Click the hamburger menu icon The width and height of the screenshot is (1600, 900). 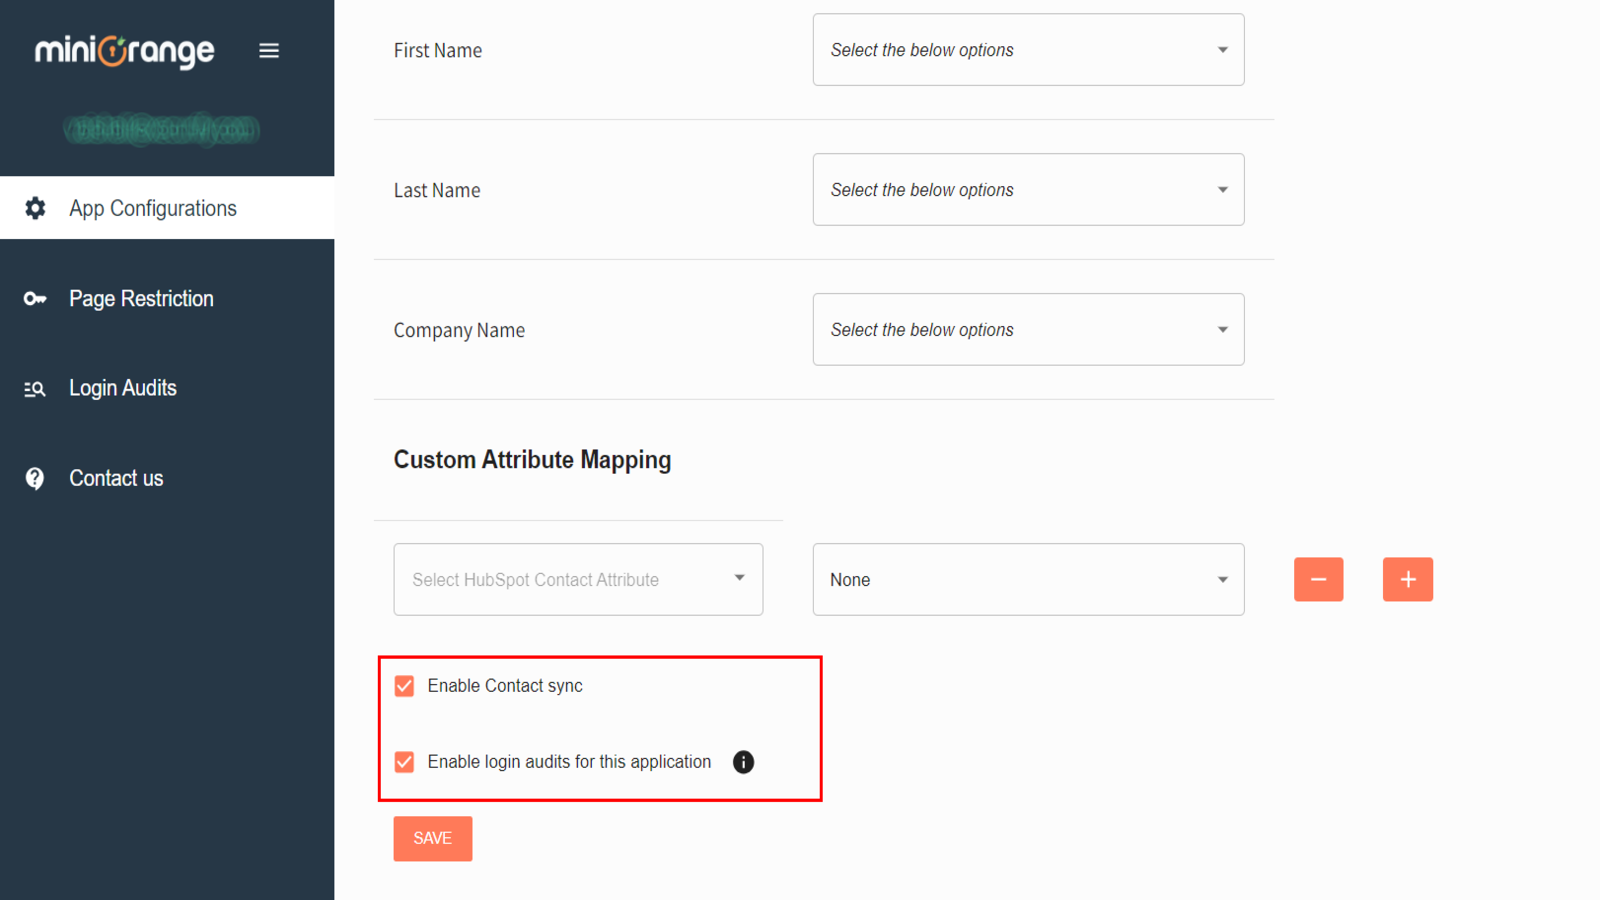[x=268, y=50]
